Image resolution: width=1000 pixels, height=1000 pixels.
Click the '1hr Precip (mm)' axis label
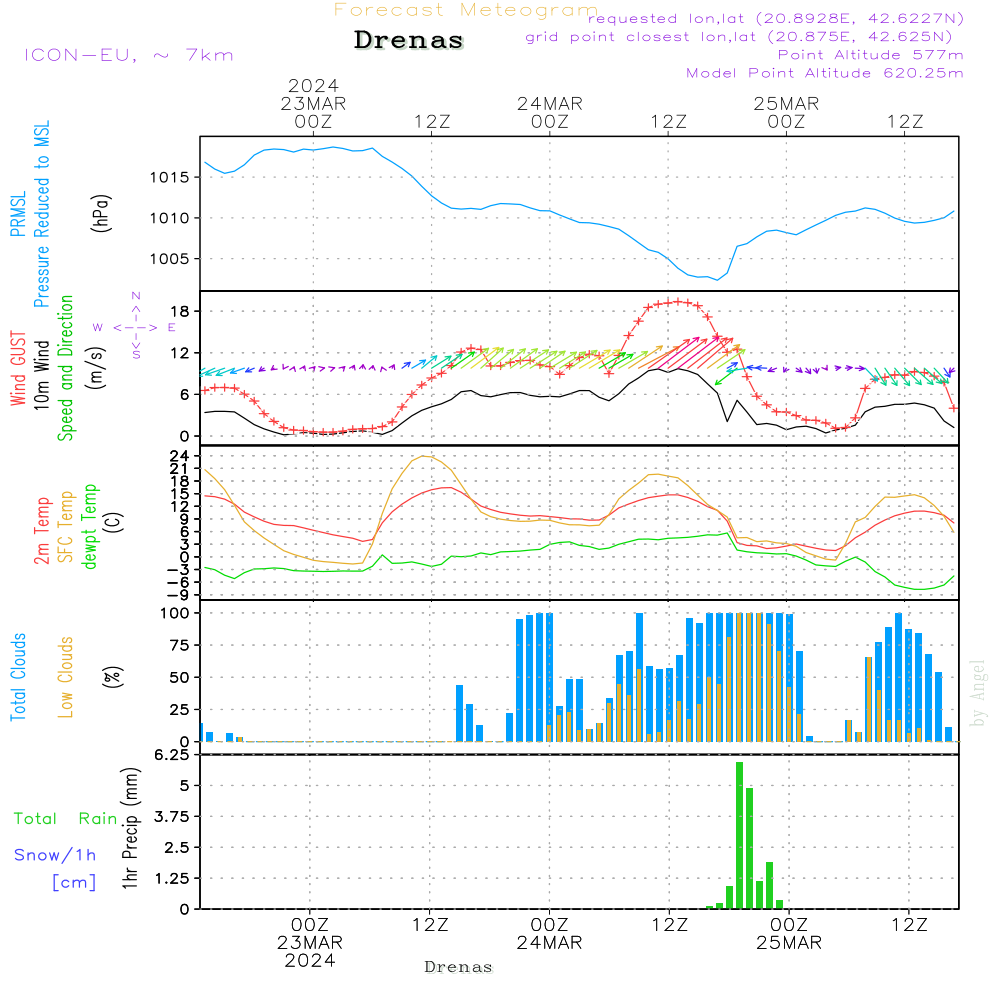tap(130, 828)
